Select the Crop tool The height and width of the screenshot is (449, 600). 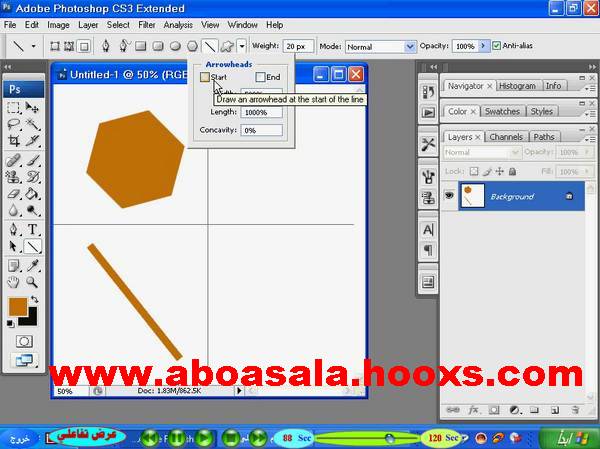(x=14, y=140)
